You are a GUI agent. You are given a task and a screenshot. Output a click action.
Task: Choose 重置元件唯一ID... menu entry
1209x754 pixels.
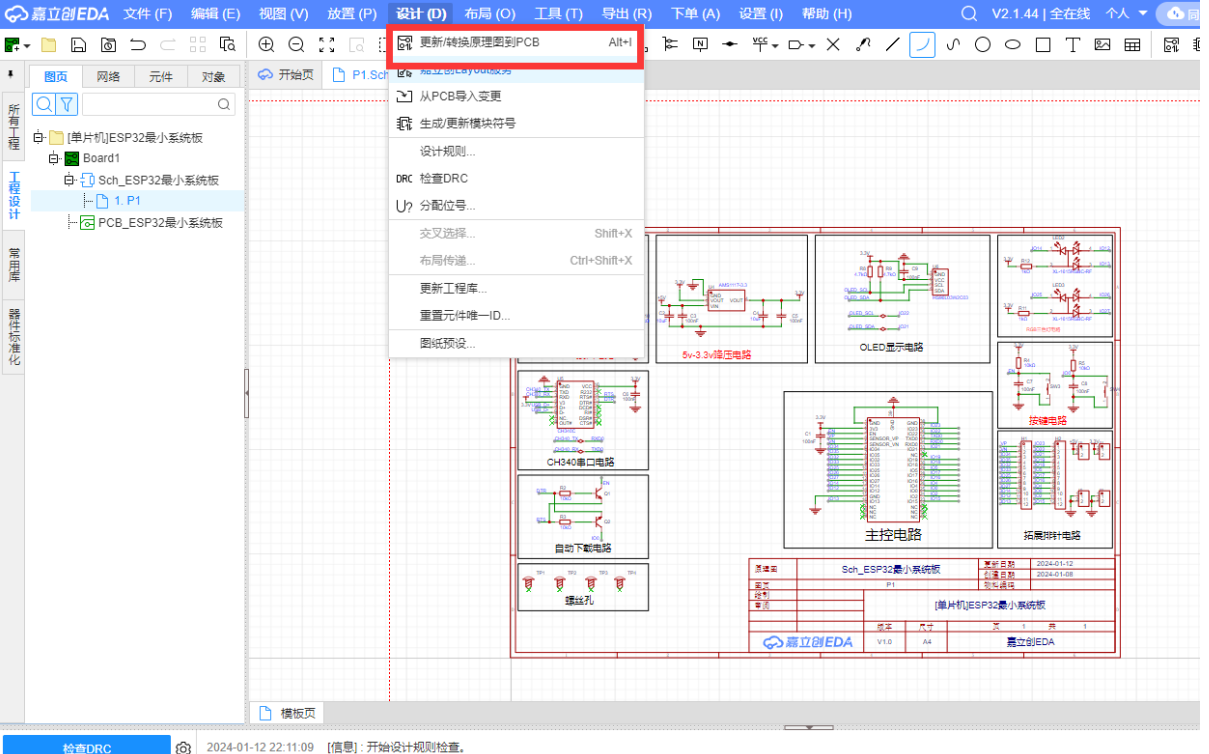[516, 315]
